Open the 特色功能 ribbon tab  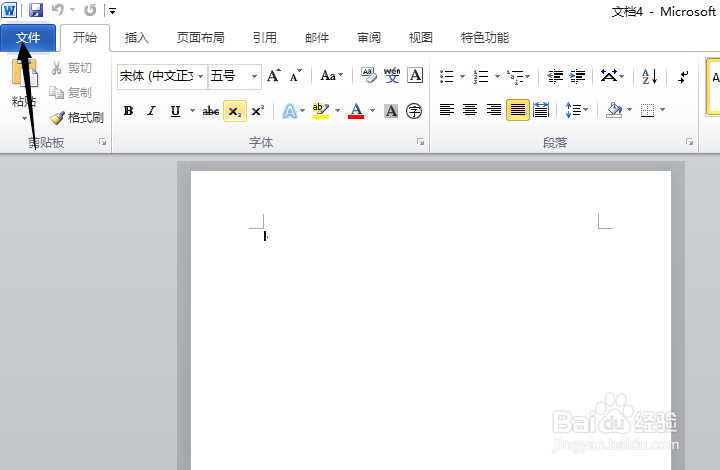click(485, 38)
